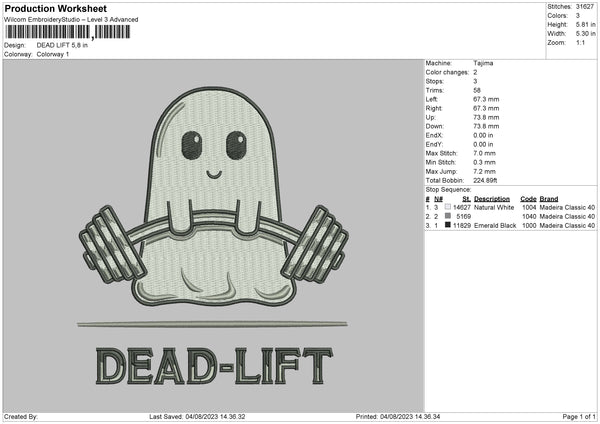Click the Code column header
The height and width of the screenshot is (424, 600).
tap(528, 198)
